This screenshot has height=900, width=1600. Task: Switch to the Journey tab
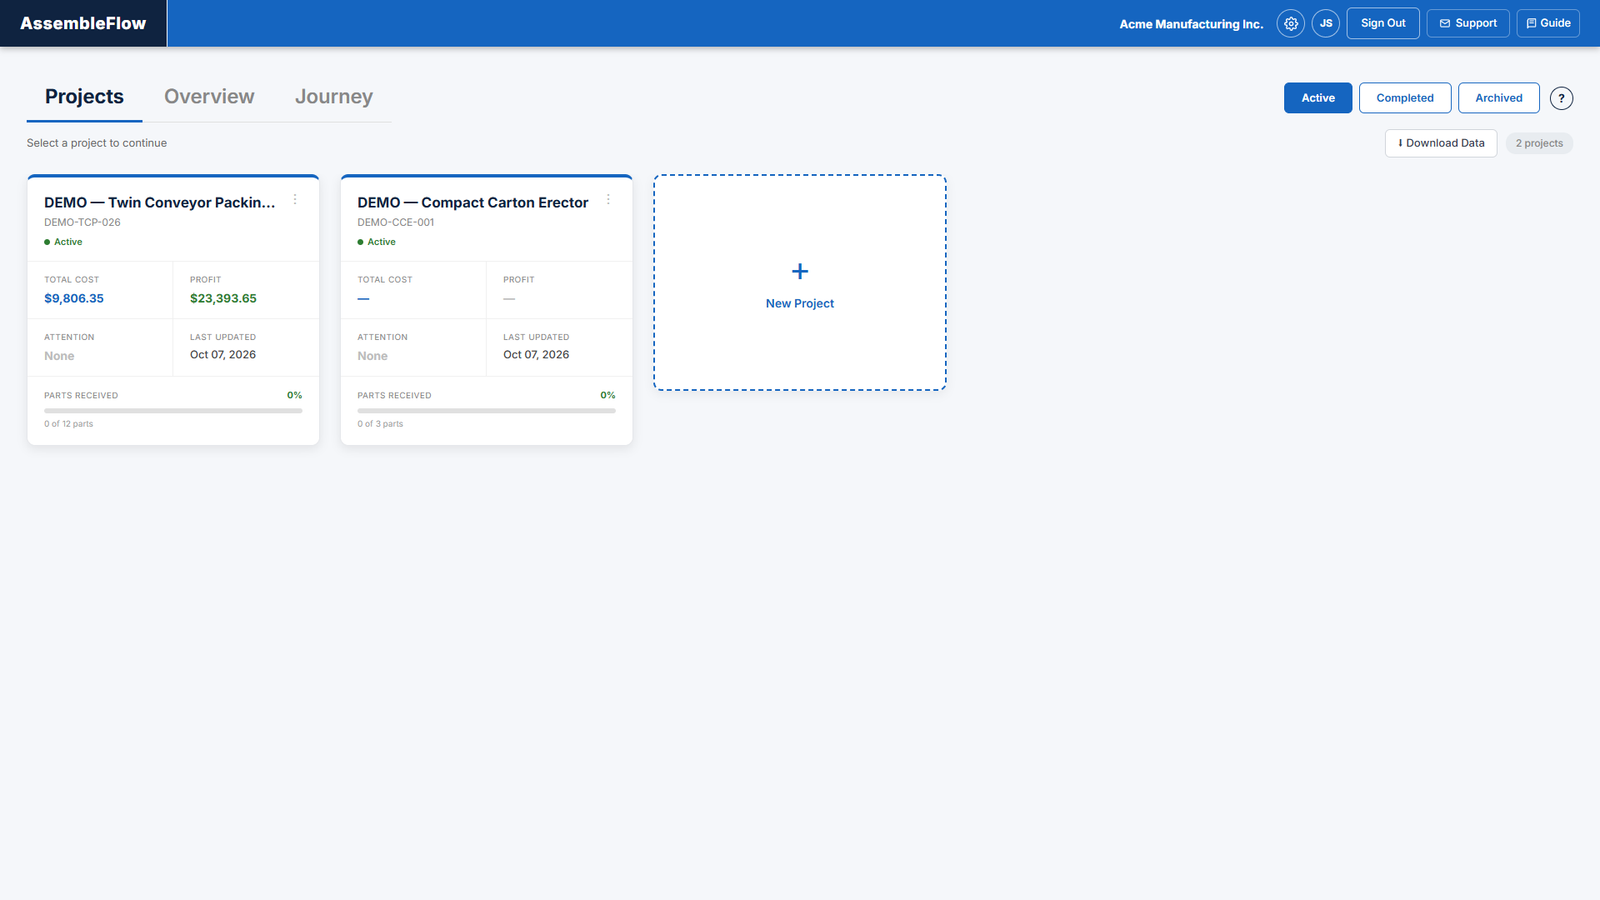click(x=334, y=97)
